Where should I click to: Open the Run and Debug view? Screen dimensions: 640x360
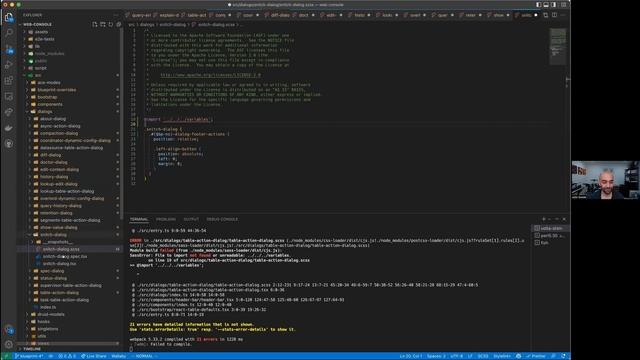pos(9,65)
